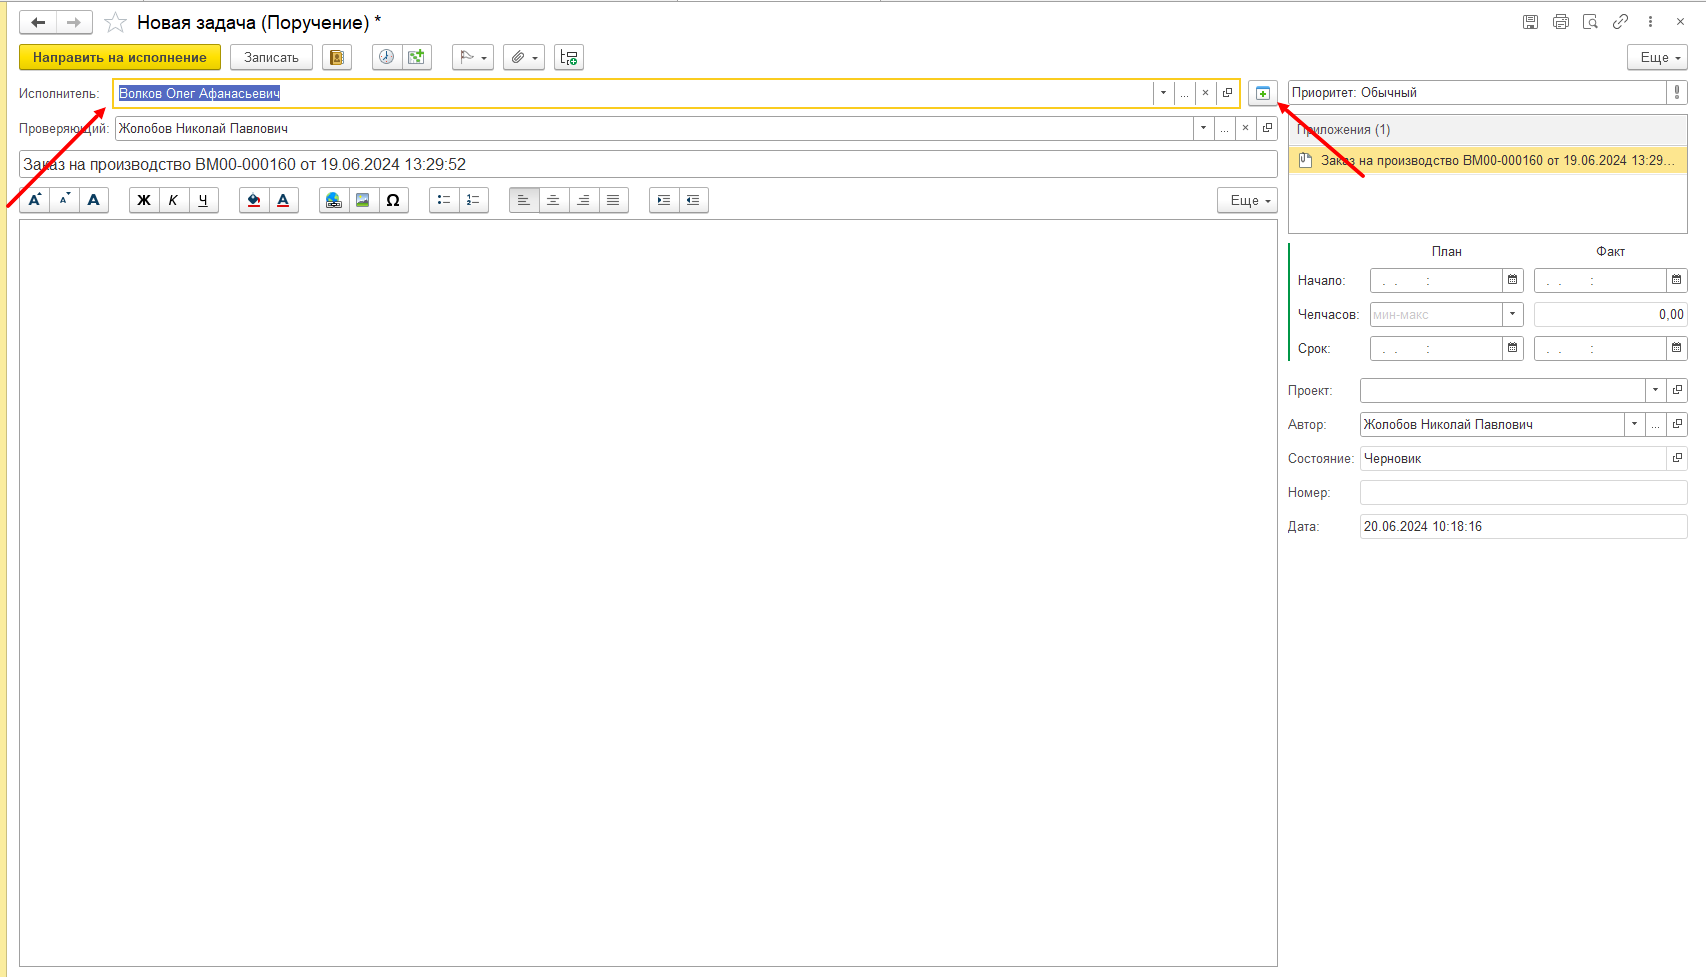Apply bulleted list formatting

444,200
